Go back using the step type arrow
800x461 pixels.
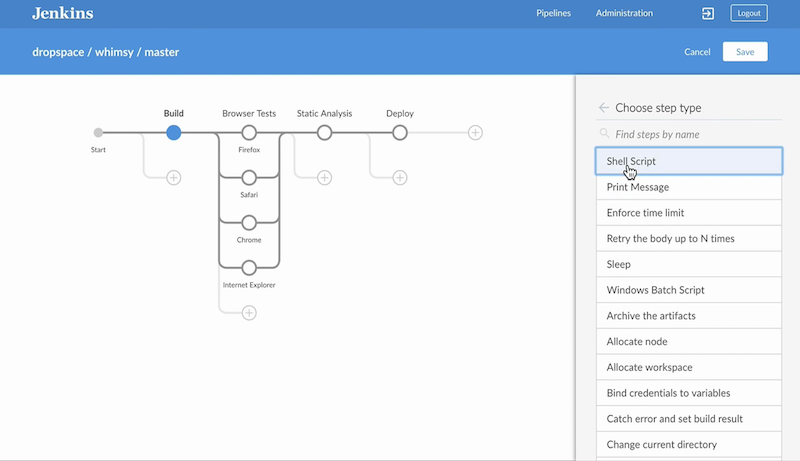click(x=603, y=108)
